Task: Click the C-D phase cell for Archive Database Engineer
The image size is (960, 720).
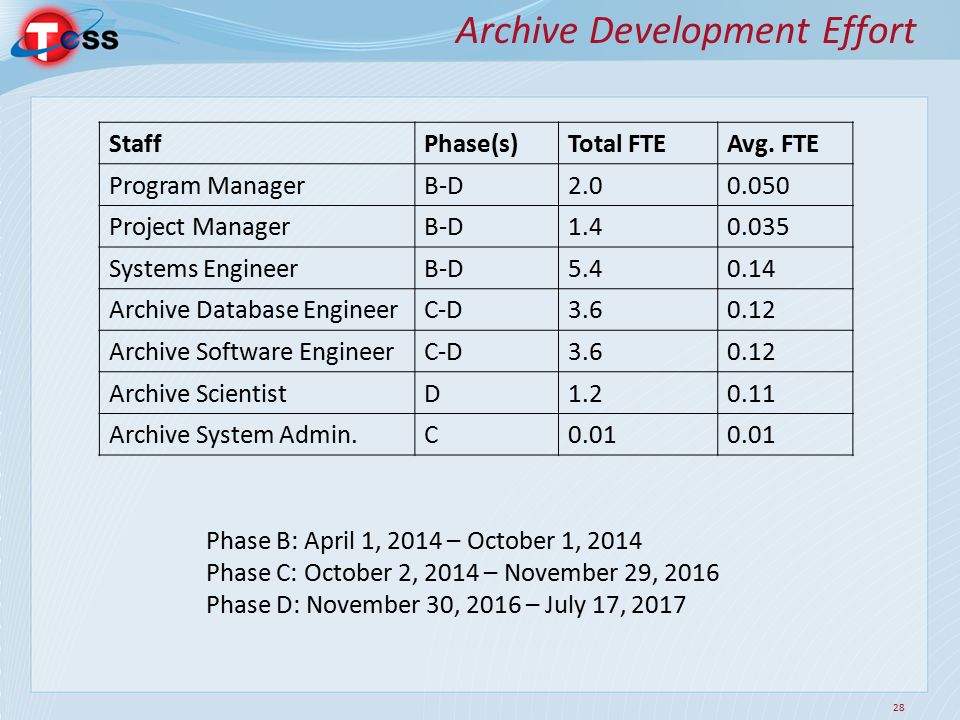Action: click(486, 310)
